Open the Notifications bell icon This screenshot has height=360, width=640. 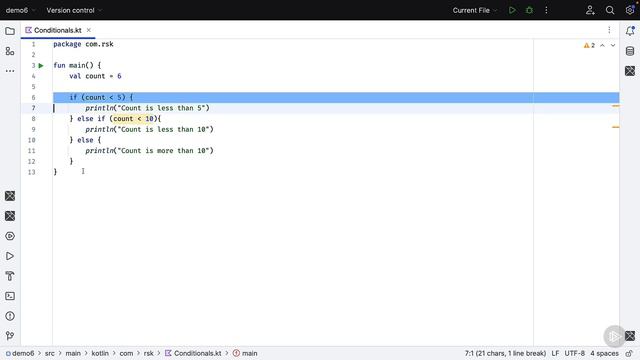point(630,31)
